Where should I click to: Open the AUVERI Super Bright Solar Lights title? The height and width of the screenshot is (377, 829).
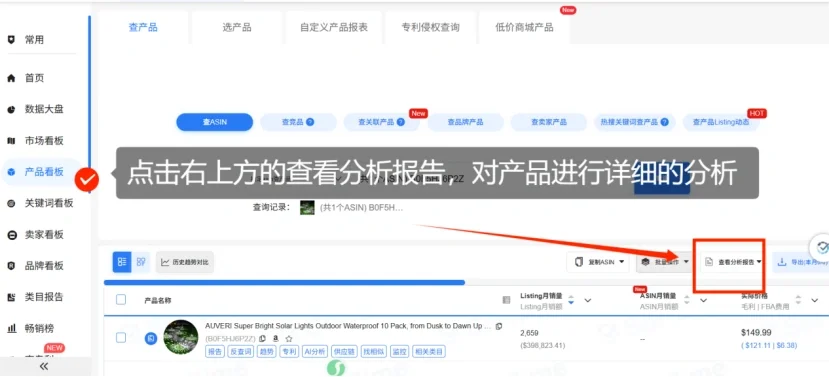click(348, 326)
